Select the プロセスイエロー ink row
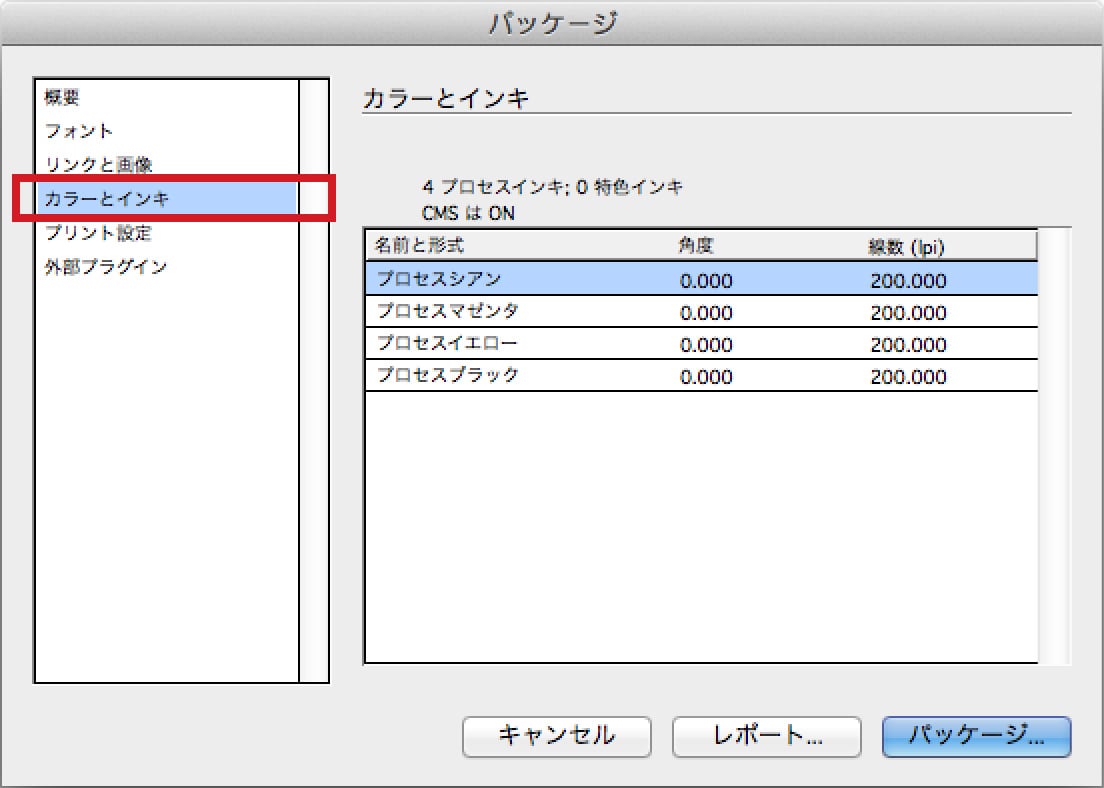The image size is (1104, 788). coord(700,344)
